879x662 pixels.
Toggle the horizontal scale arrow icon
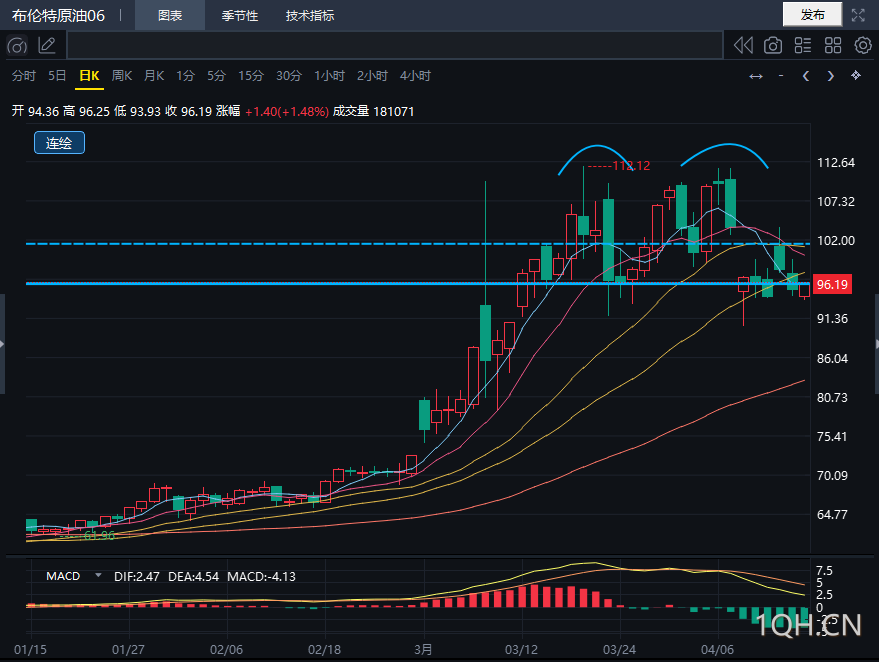[x=756, y=75]
